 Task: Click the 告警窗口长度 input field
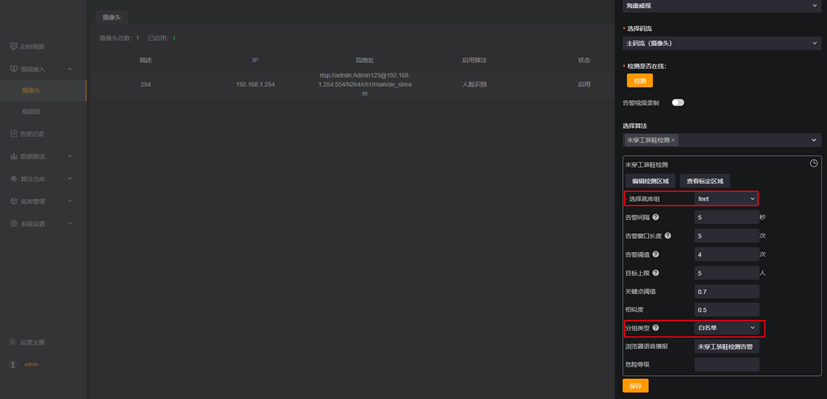pos(727,236)
